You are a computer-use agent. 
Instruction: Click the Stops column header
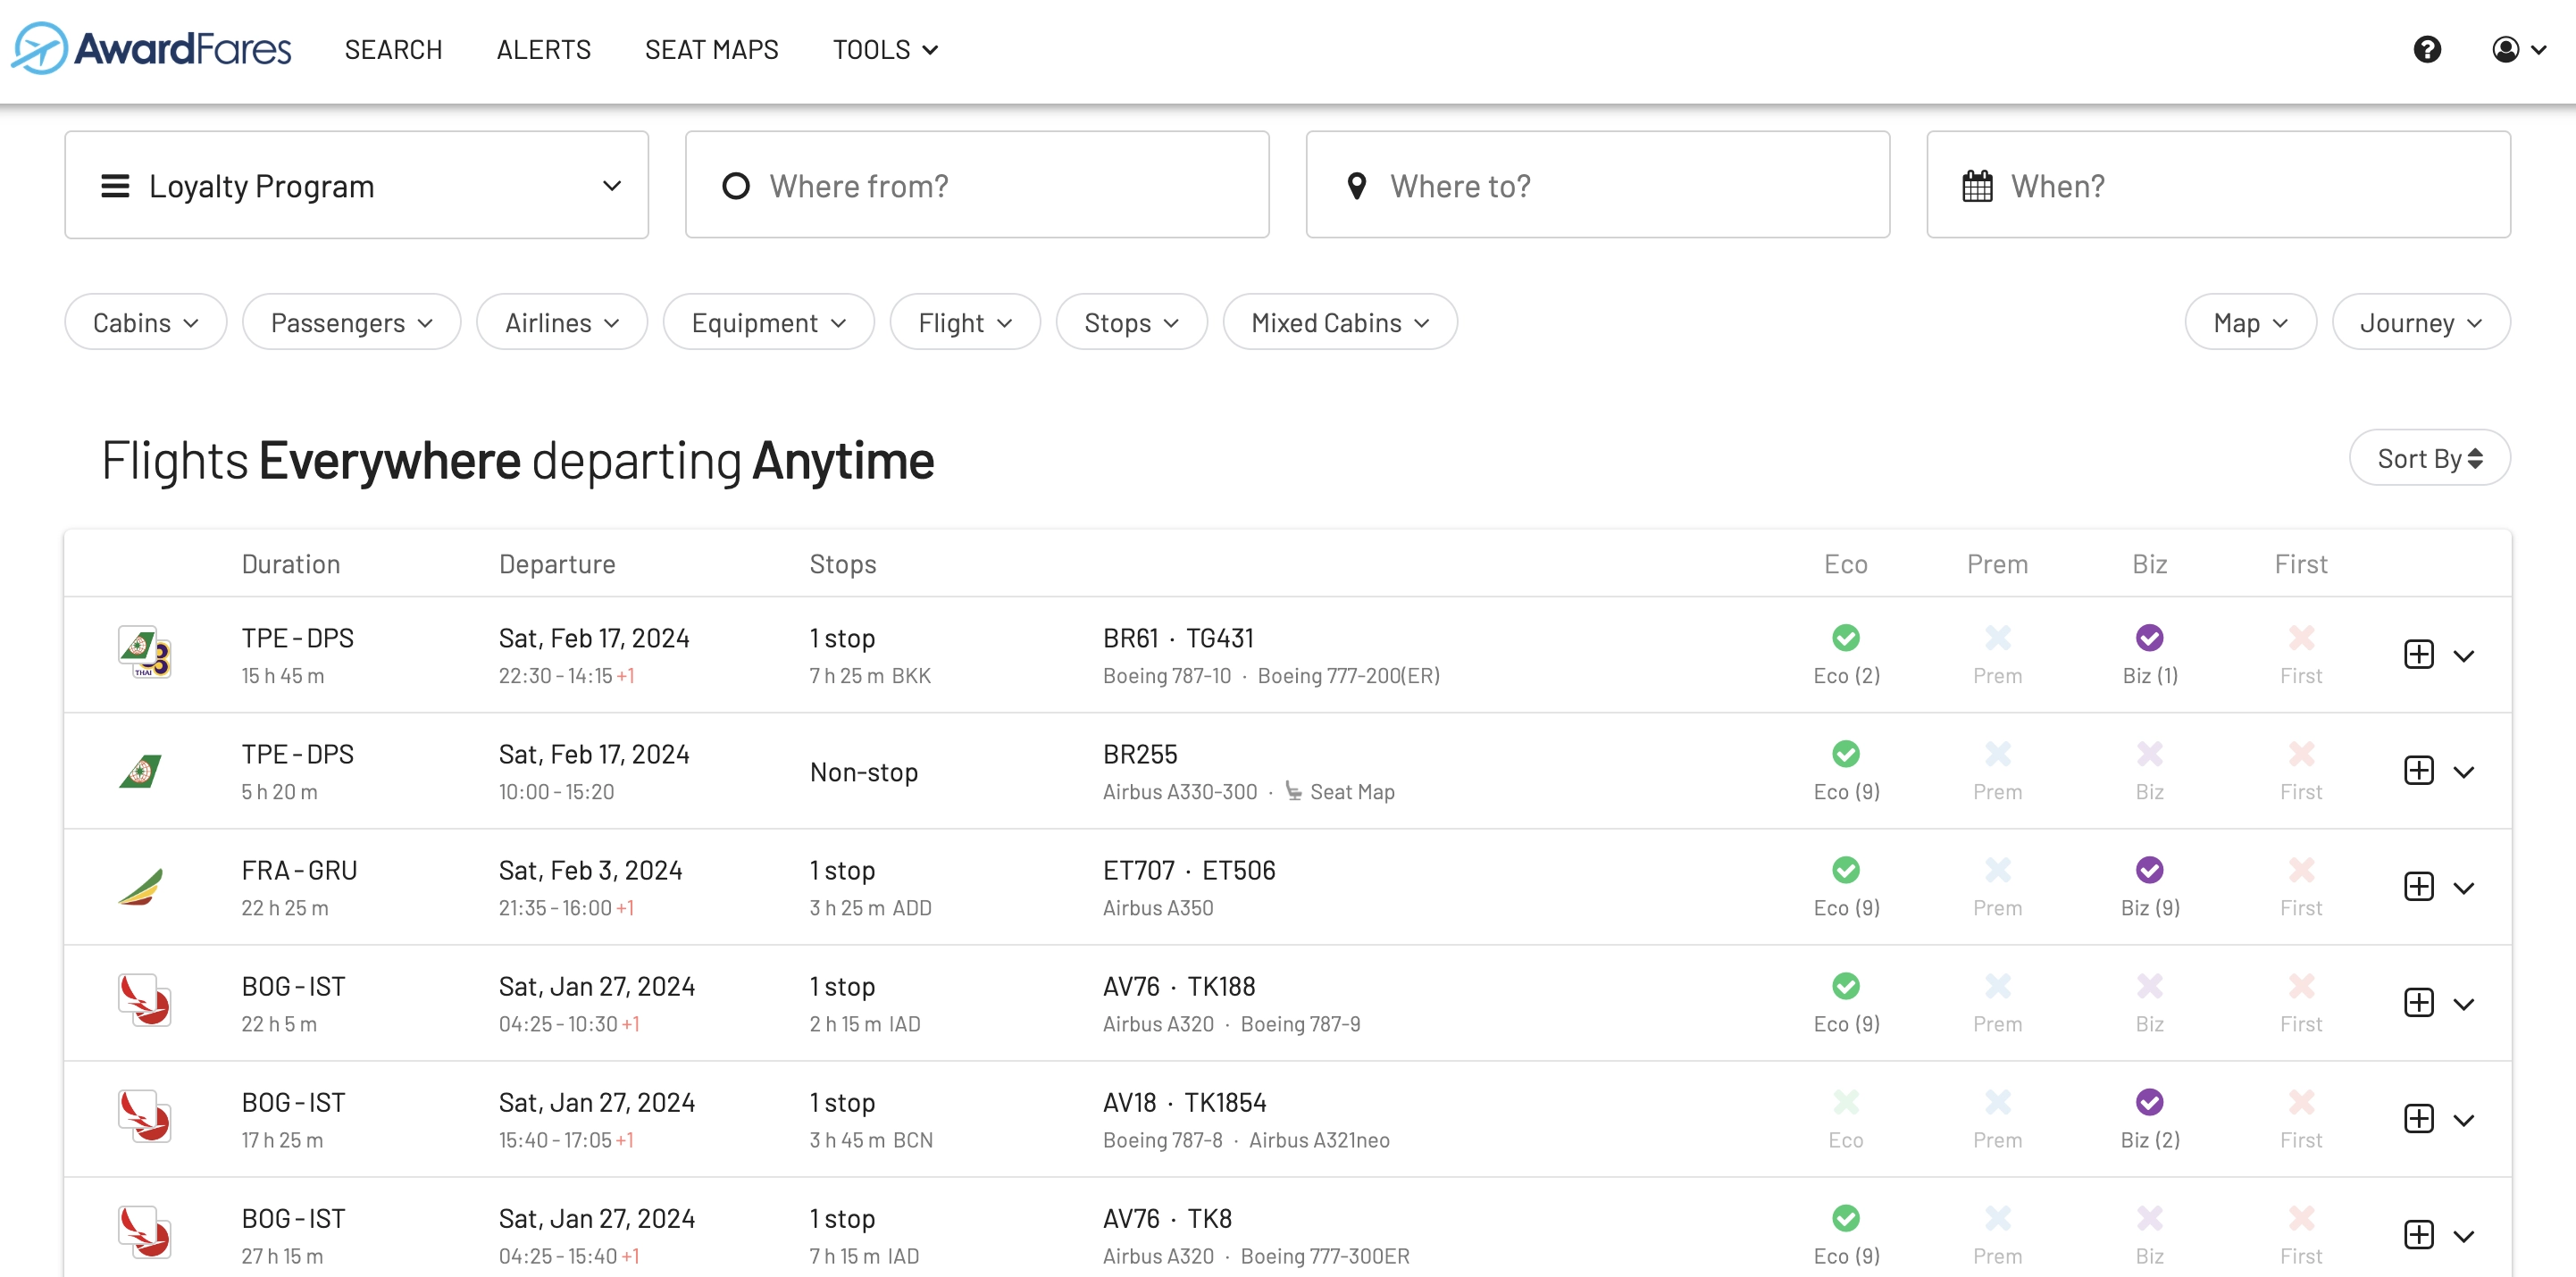(x=842, y=564)
